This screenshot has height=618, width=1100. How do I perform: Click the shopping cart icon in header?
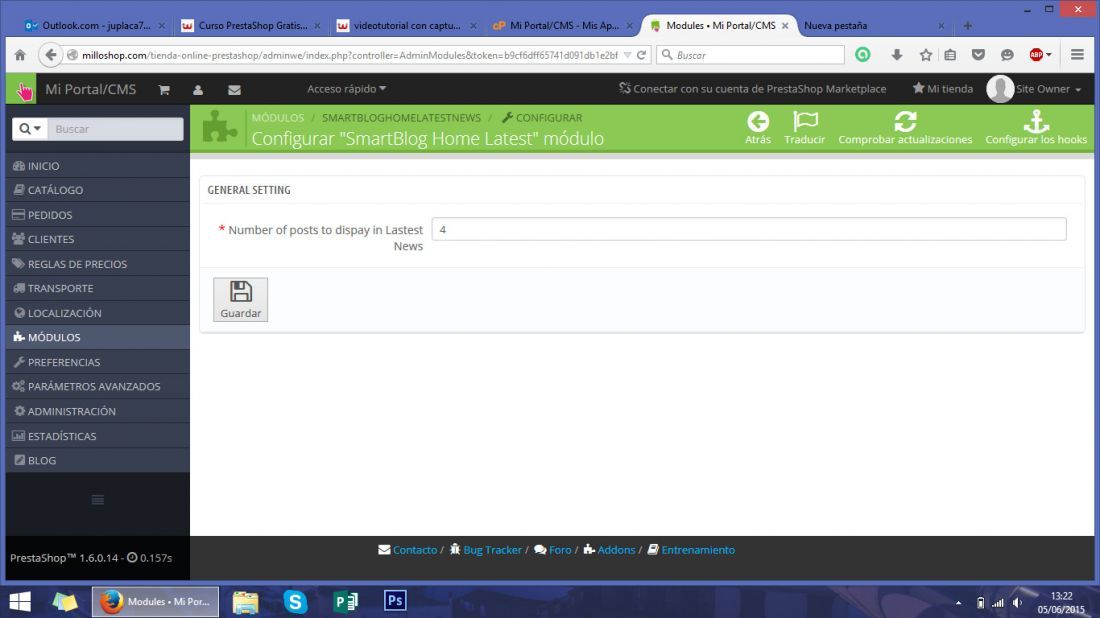163,90
